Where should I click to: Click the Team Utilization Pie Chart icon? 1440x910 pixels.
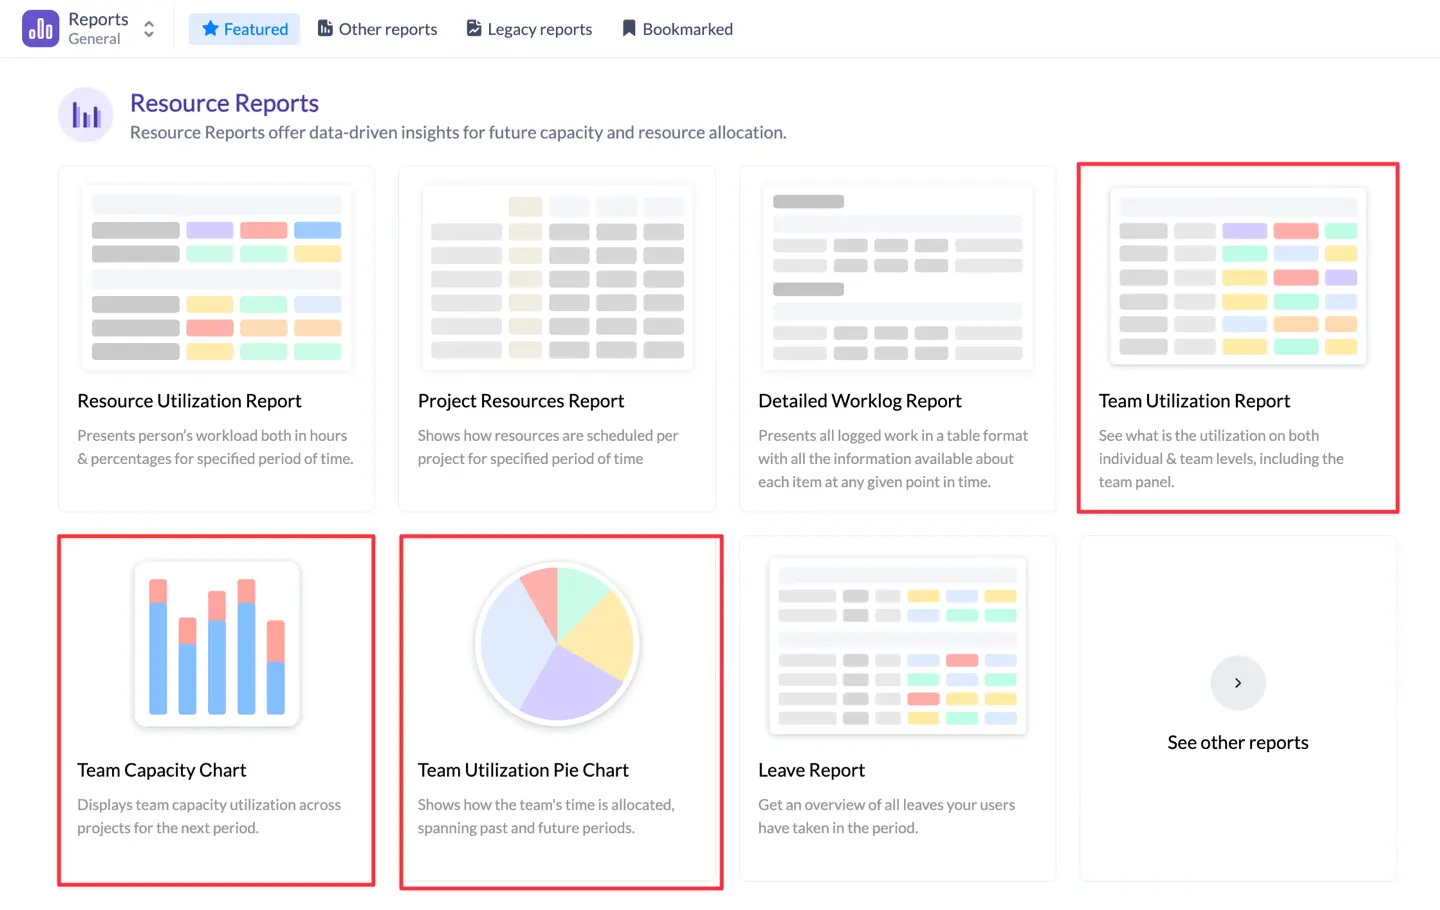[557, 643]
